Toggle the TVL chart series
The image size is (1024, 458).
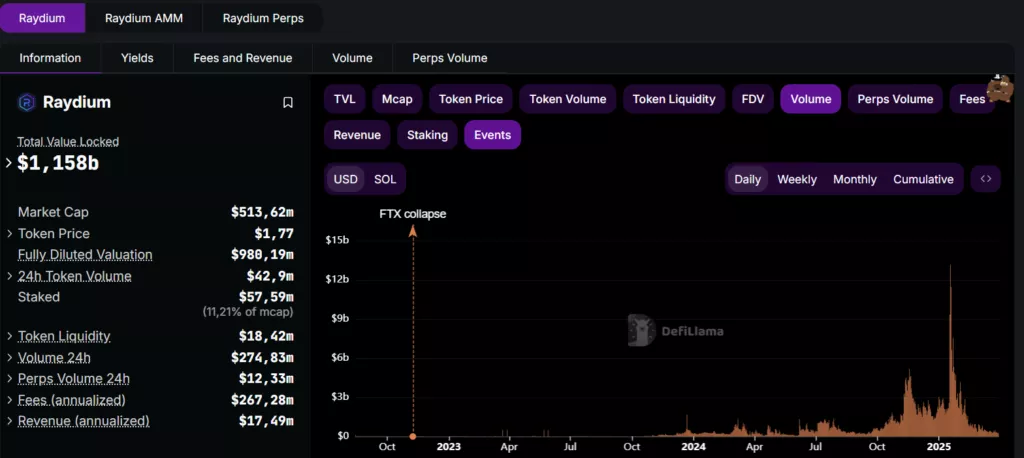tap(345, 99)
